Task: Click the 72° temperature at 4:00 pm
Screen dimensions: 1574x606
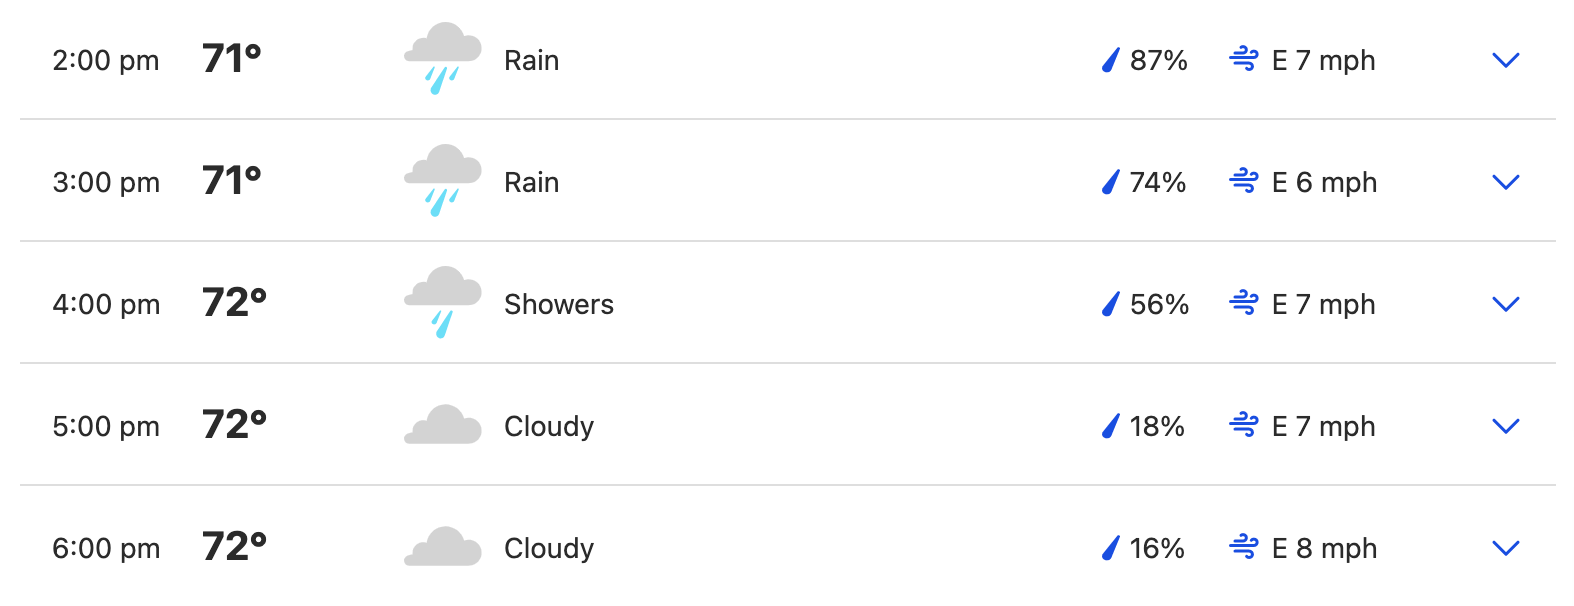Action: click(x=234, y=302)
